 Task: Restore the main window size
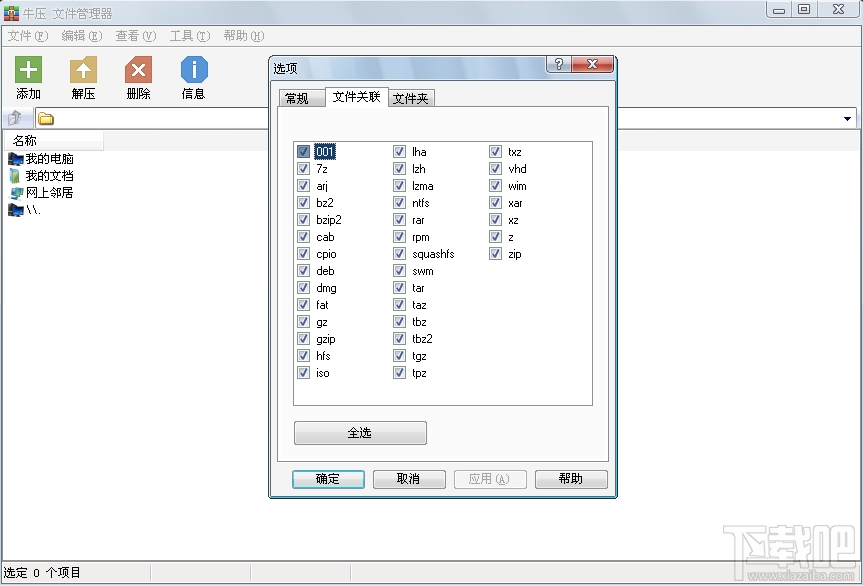(804, 9)
